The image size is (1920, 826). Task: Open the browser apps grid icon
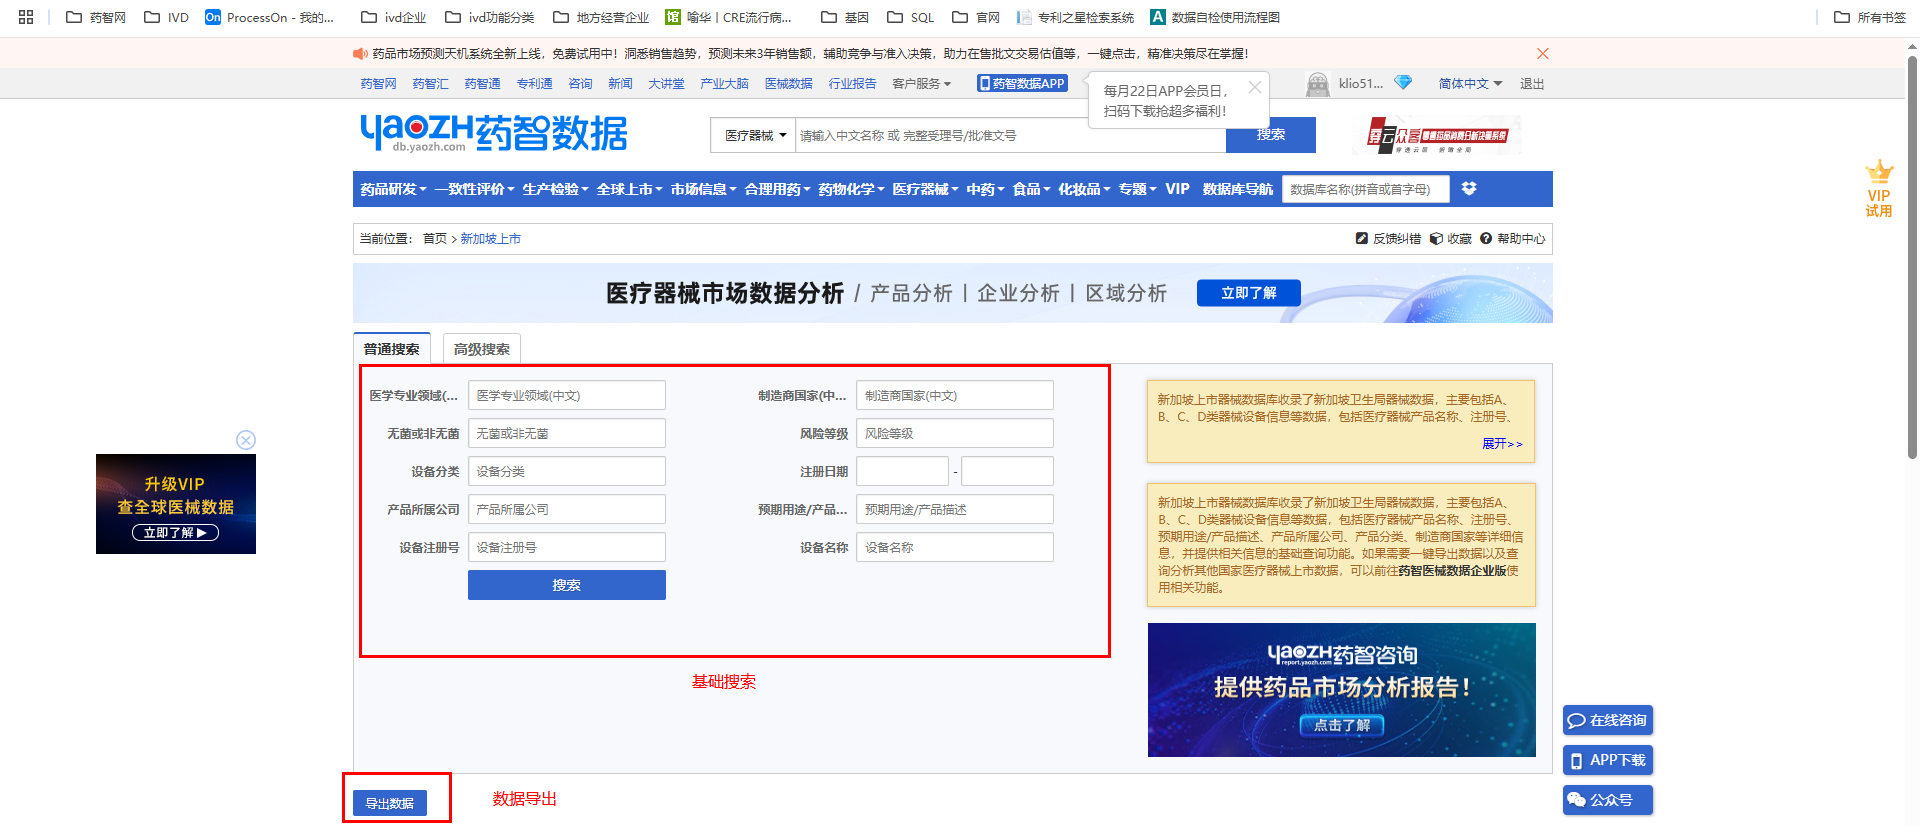point(26,17)
